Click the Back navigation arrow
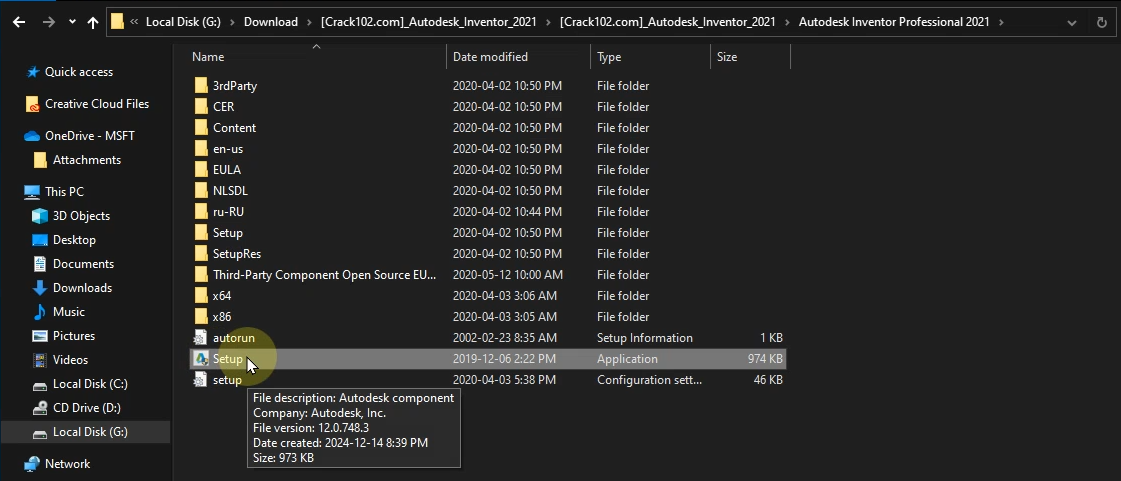The height and width of the screenshot is (481, 1121). coord(19,21)
